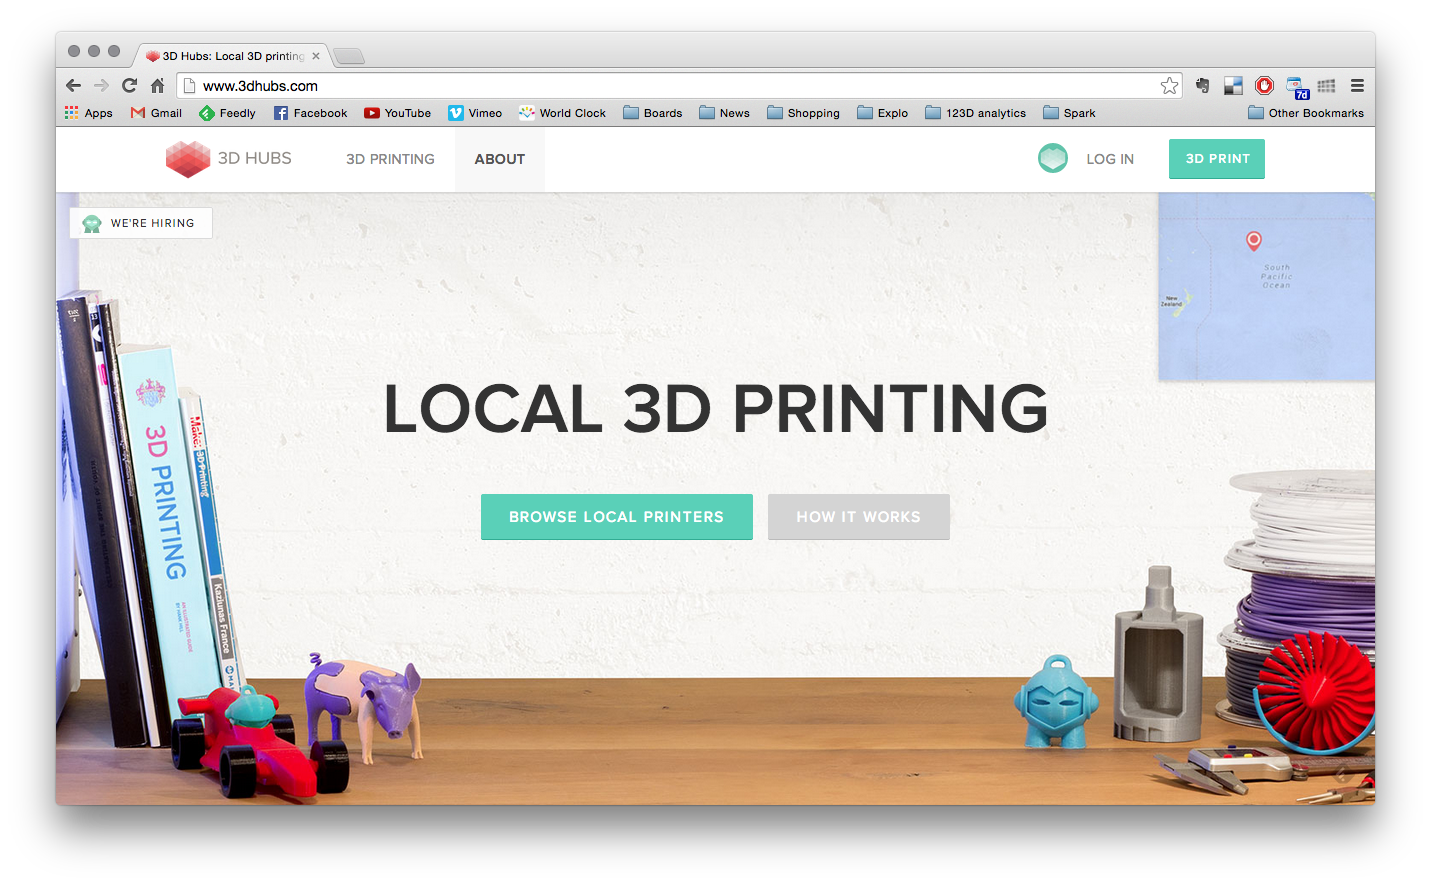
Task: Expand the Boards bookmark folder
Action: click(x=652, y=113)
